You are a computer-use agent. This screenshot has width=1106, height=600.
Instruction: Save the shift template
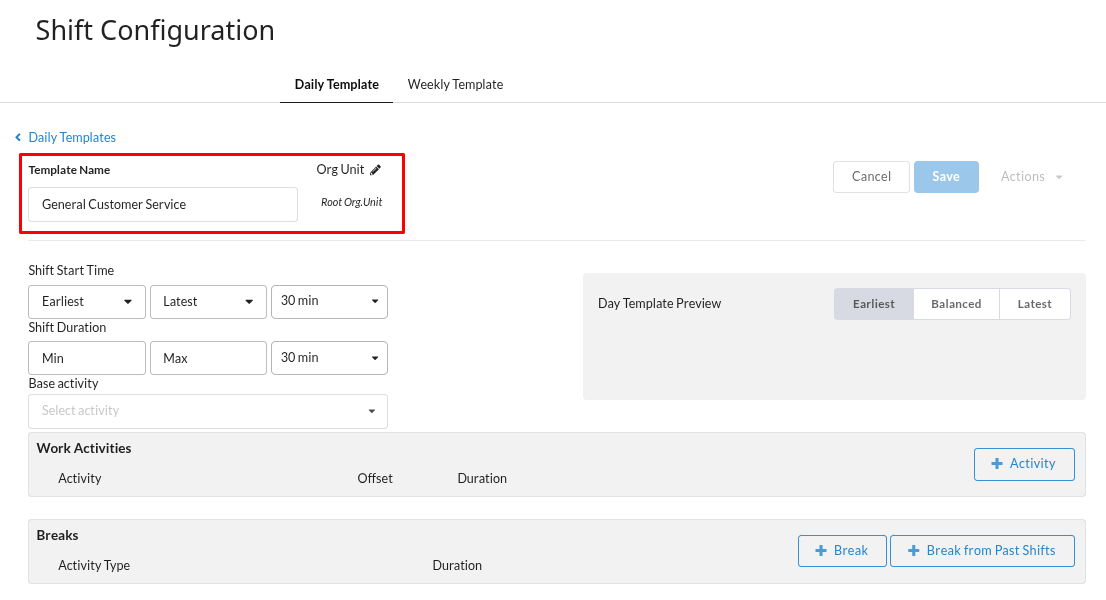[x=945, y=177]
